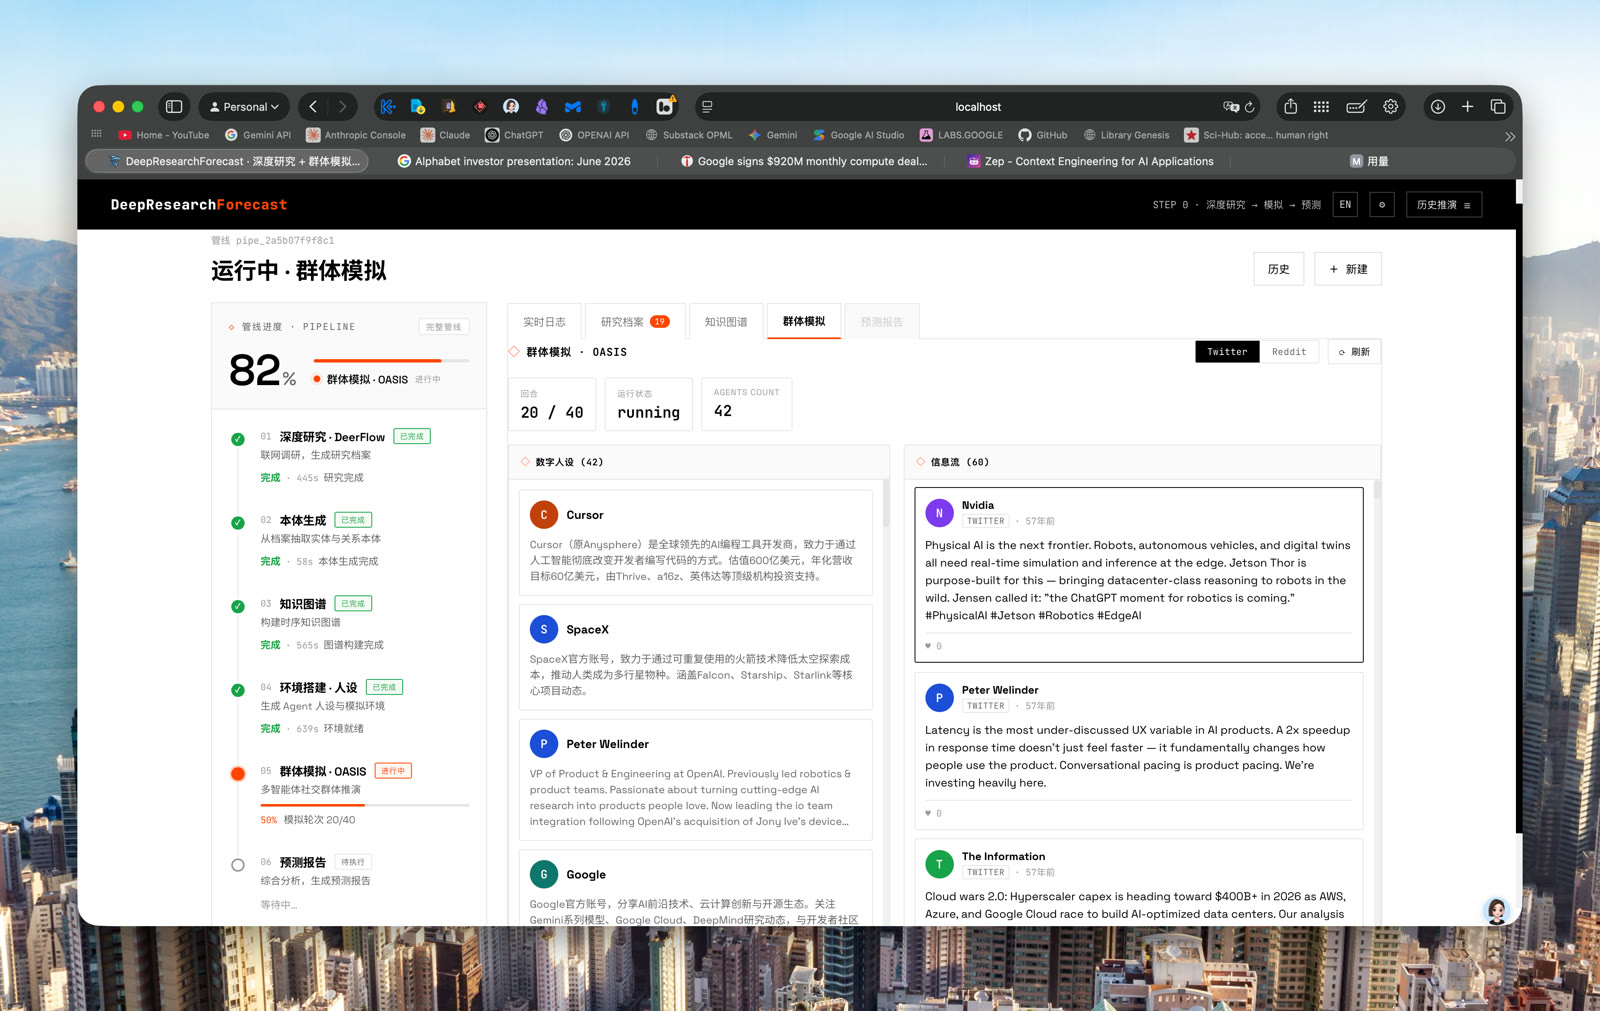Open the GitHub bookmark

point(1043,135)
